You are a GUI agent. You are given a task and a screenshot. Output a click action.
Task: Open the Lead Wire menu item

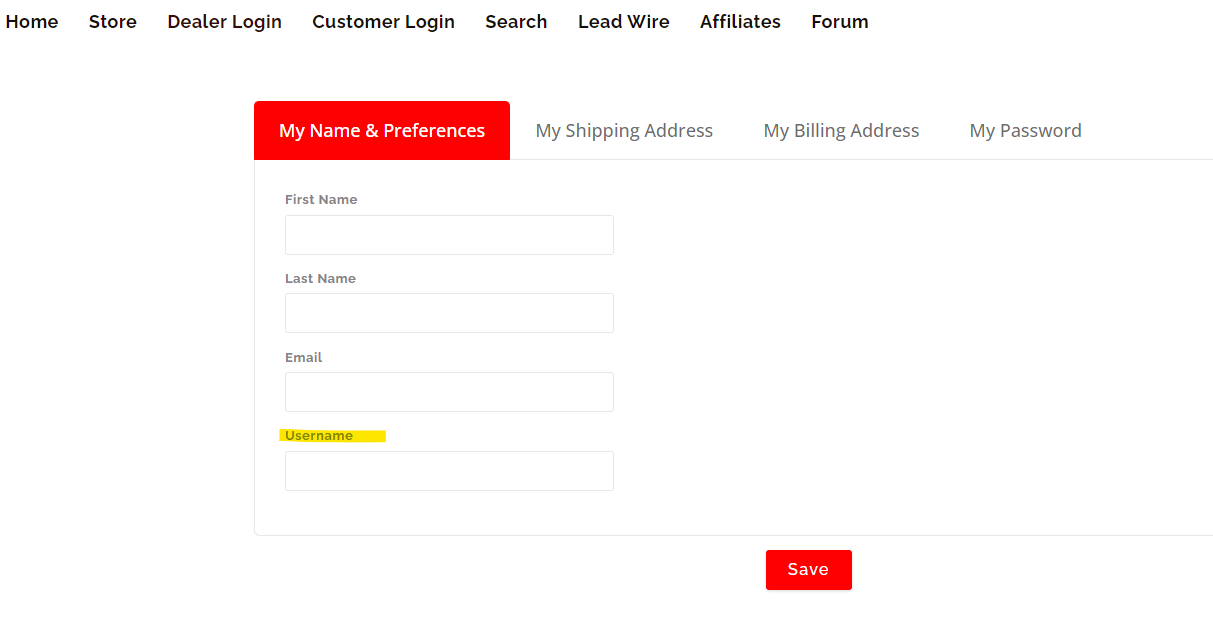[x=624, y=22]
